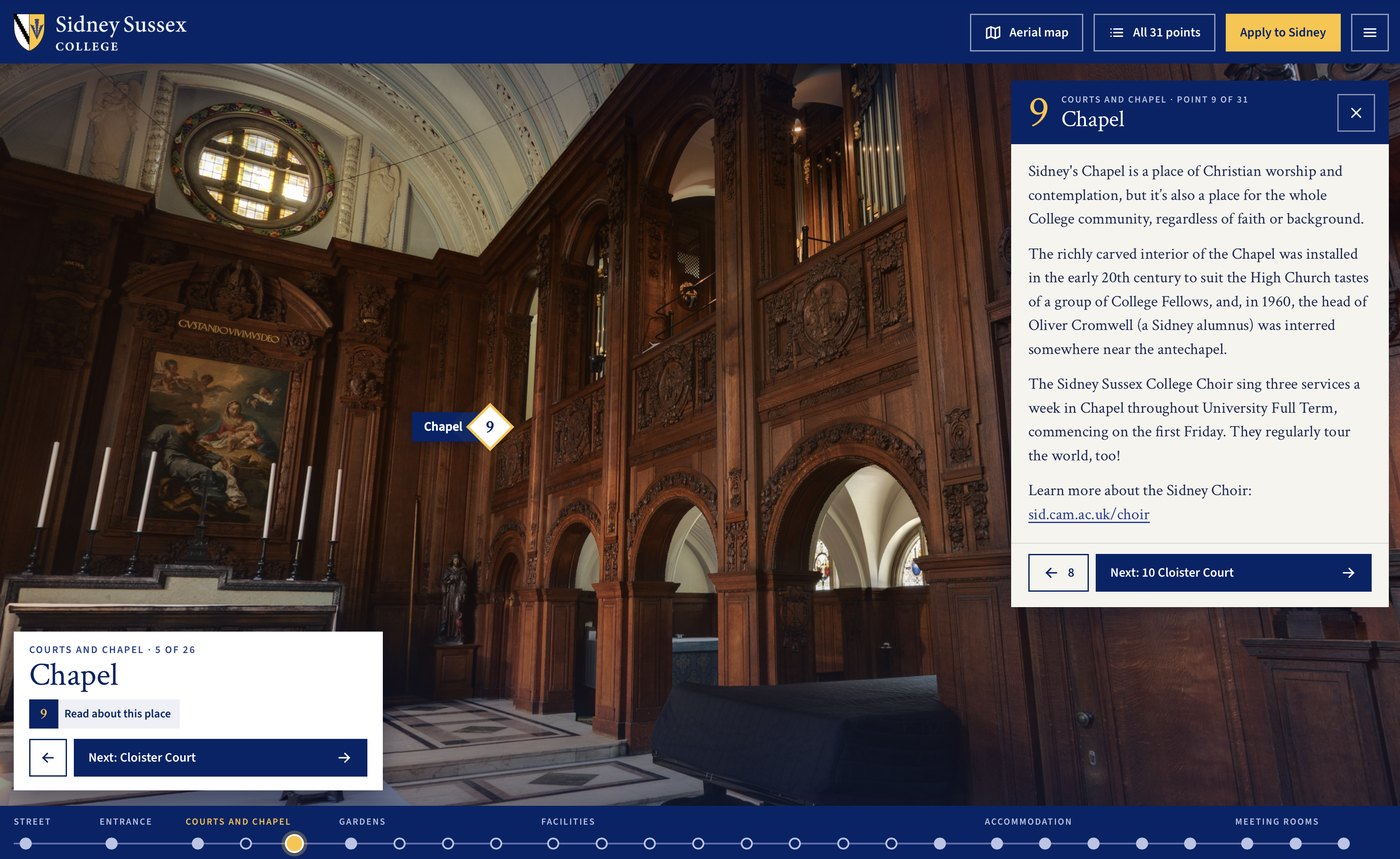Jump to the Street section label

(x=32, y=822)
